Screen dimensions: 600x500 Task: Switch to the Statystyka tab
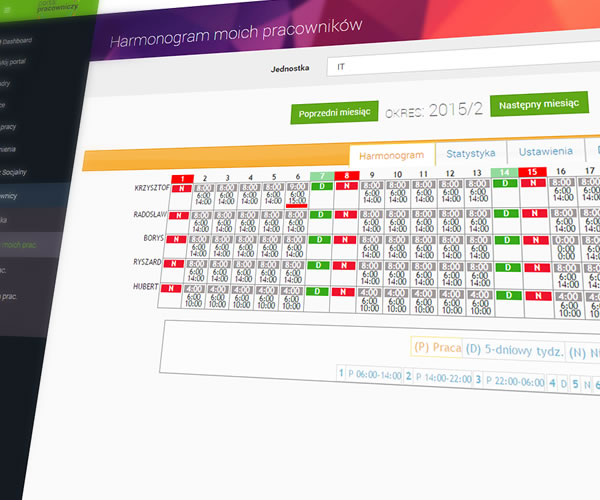pos(471,153)
